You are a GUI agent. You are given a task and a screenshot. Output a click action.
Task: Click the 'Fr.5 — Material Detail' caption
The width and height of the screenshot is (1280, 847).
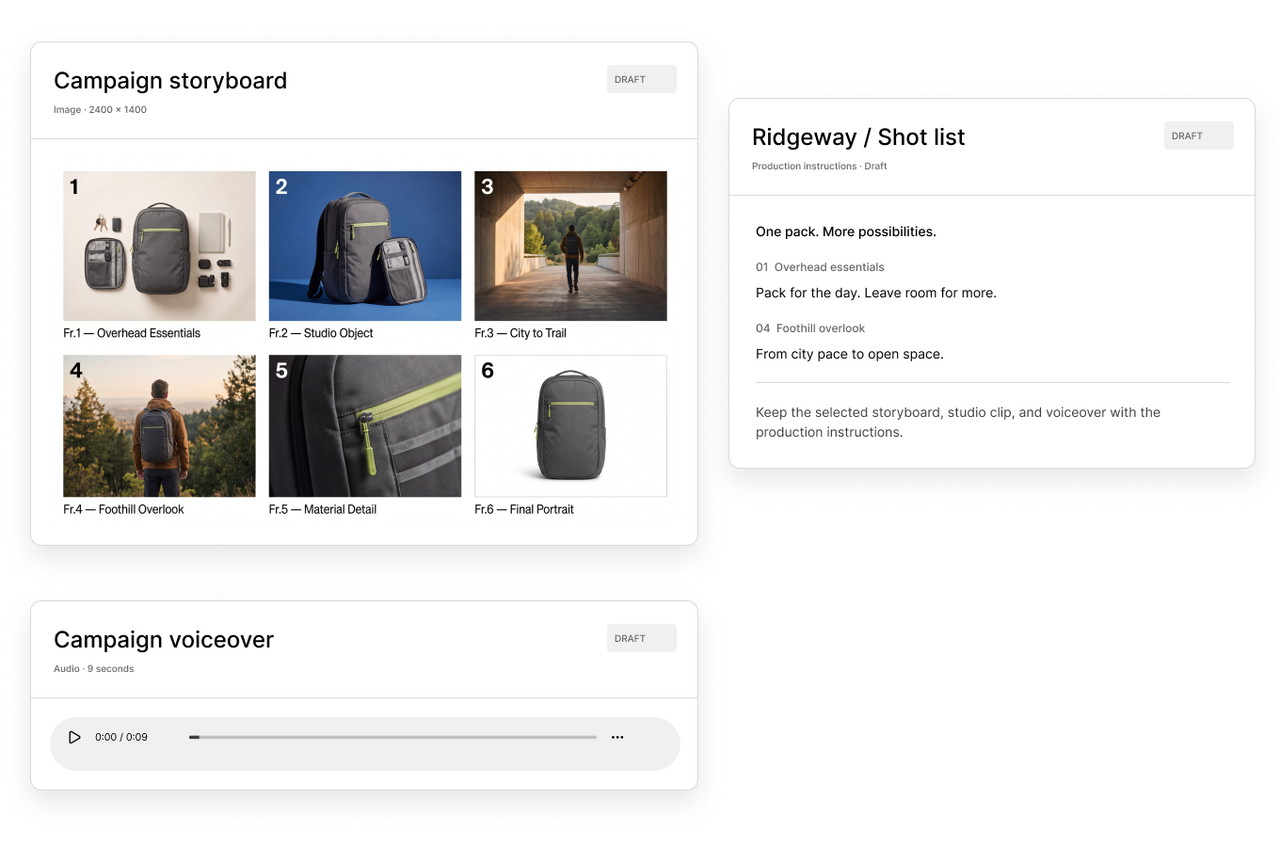[x=323, y=509]
